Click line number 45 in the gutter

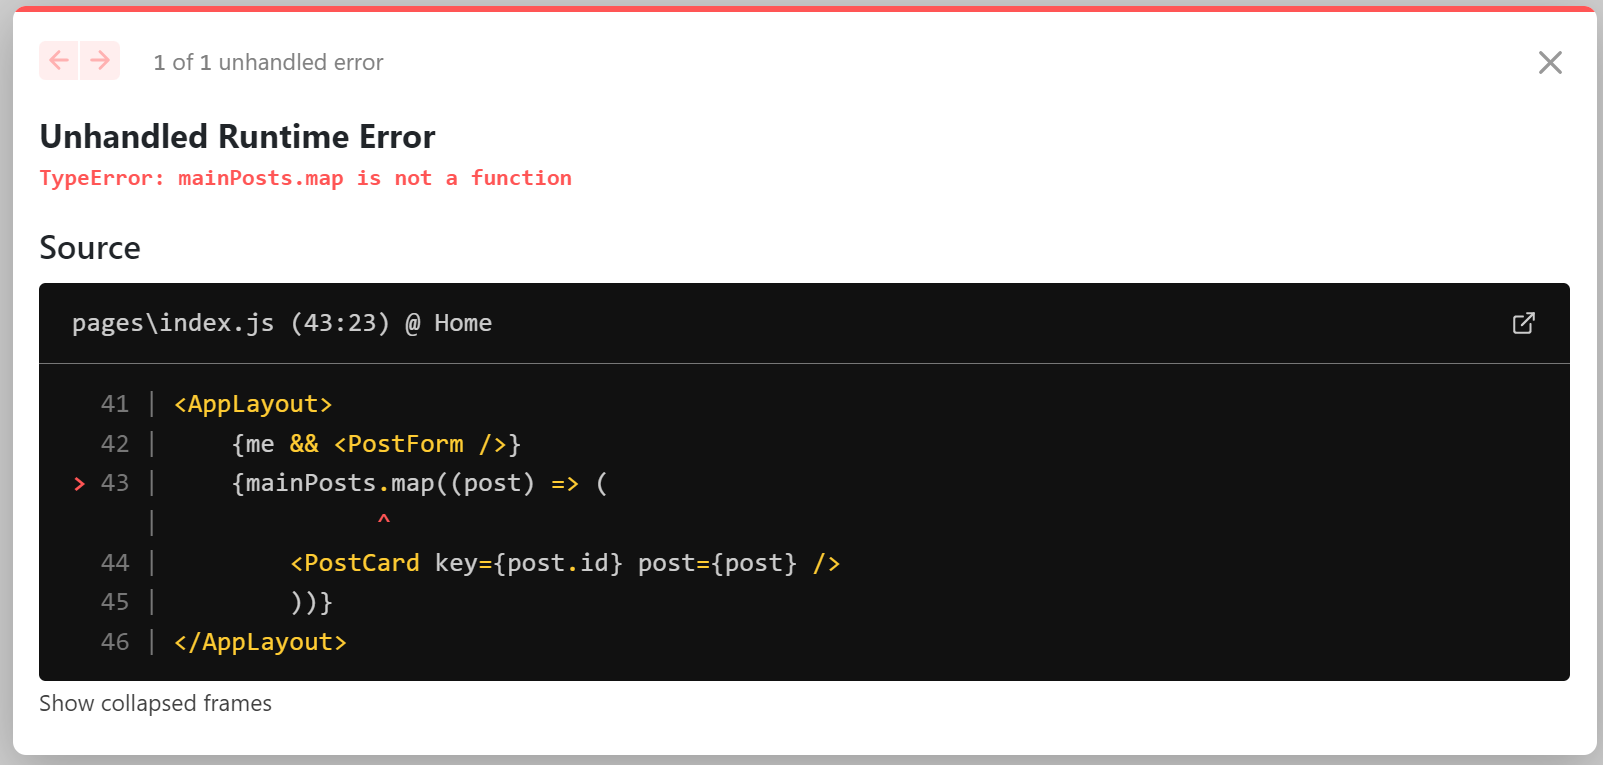pyautogui.click(x=115, y=602)
